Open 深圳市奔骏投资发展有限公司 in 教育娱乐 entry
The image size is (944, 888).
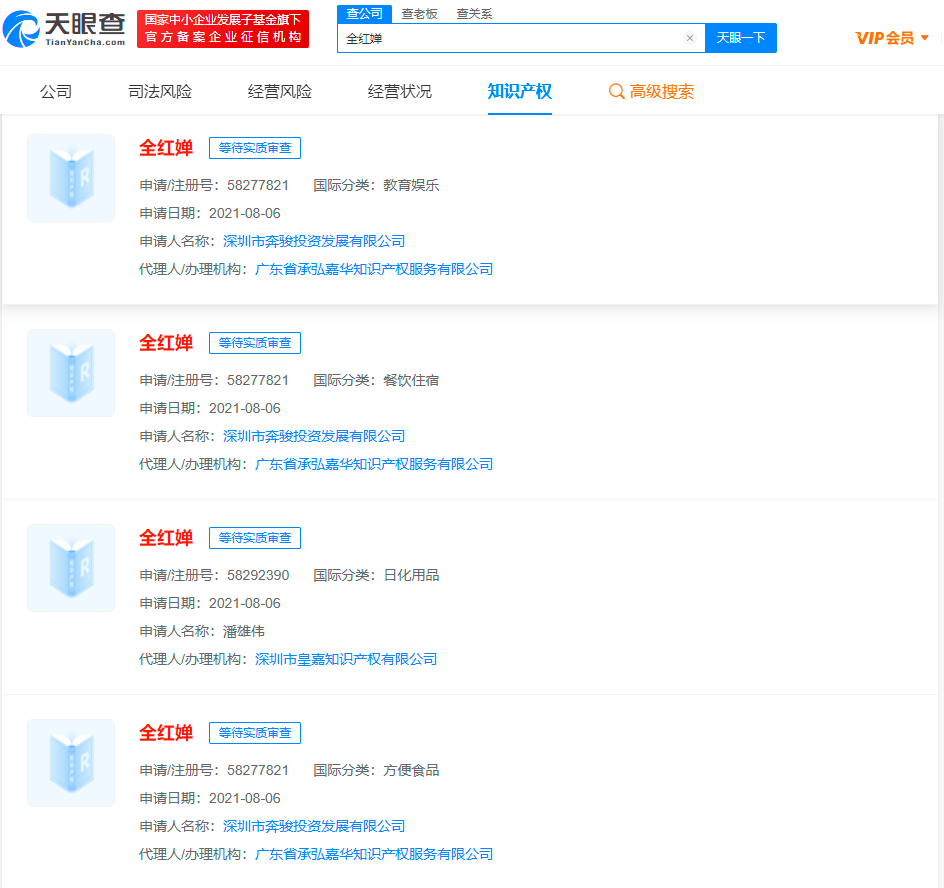pyautogui.click(x=314, y=241)
